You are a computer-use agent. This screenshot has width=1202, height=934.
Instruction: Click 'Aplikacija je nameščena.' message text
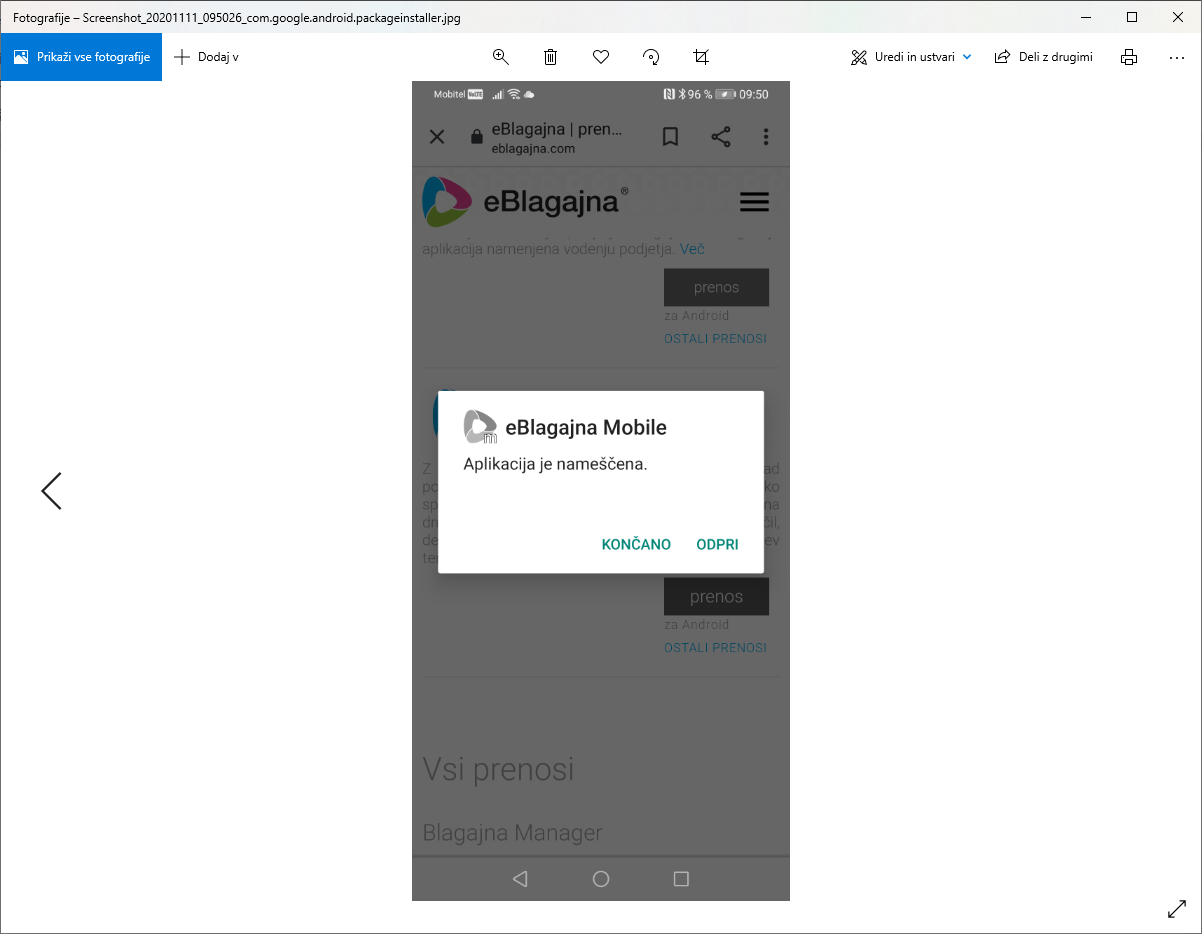(555, 465)
